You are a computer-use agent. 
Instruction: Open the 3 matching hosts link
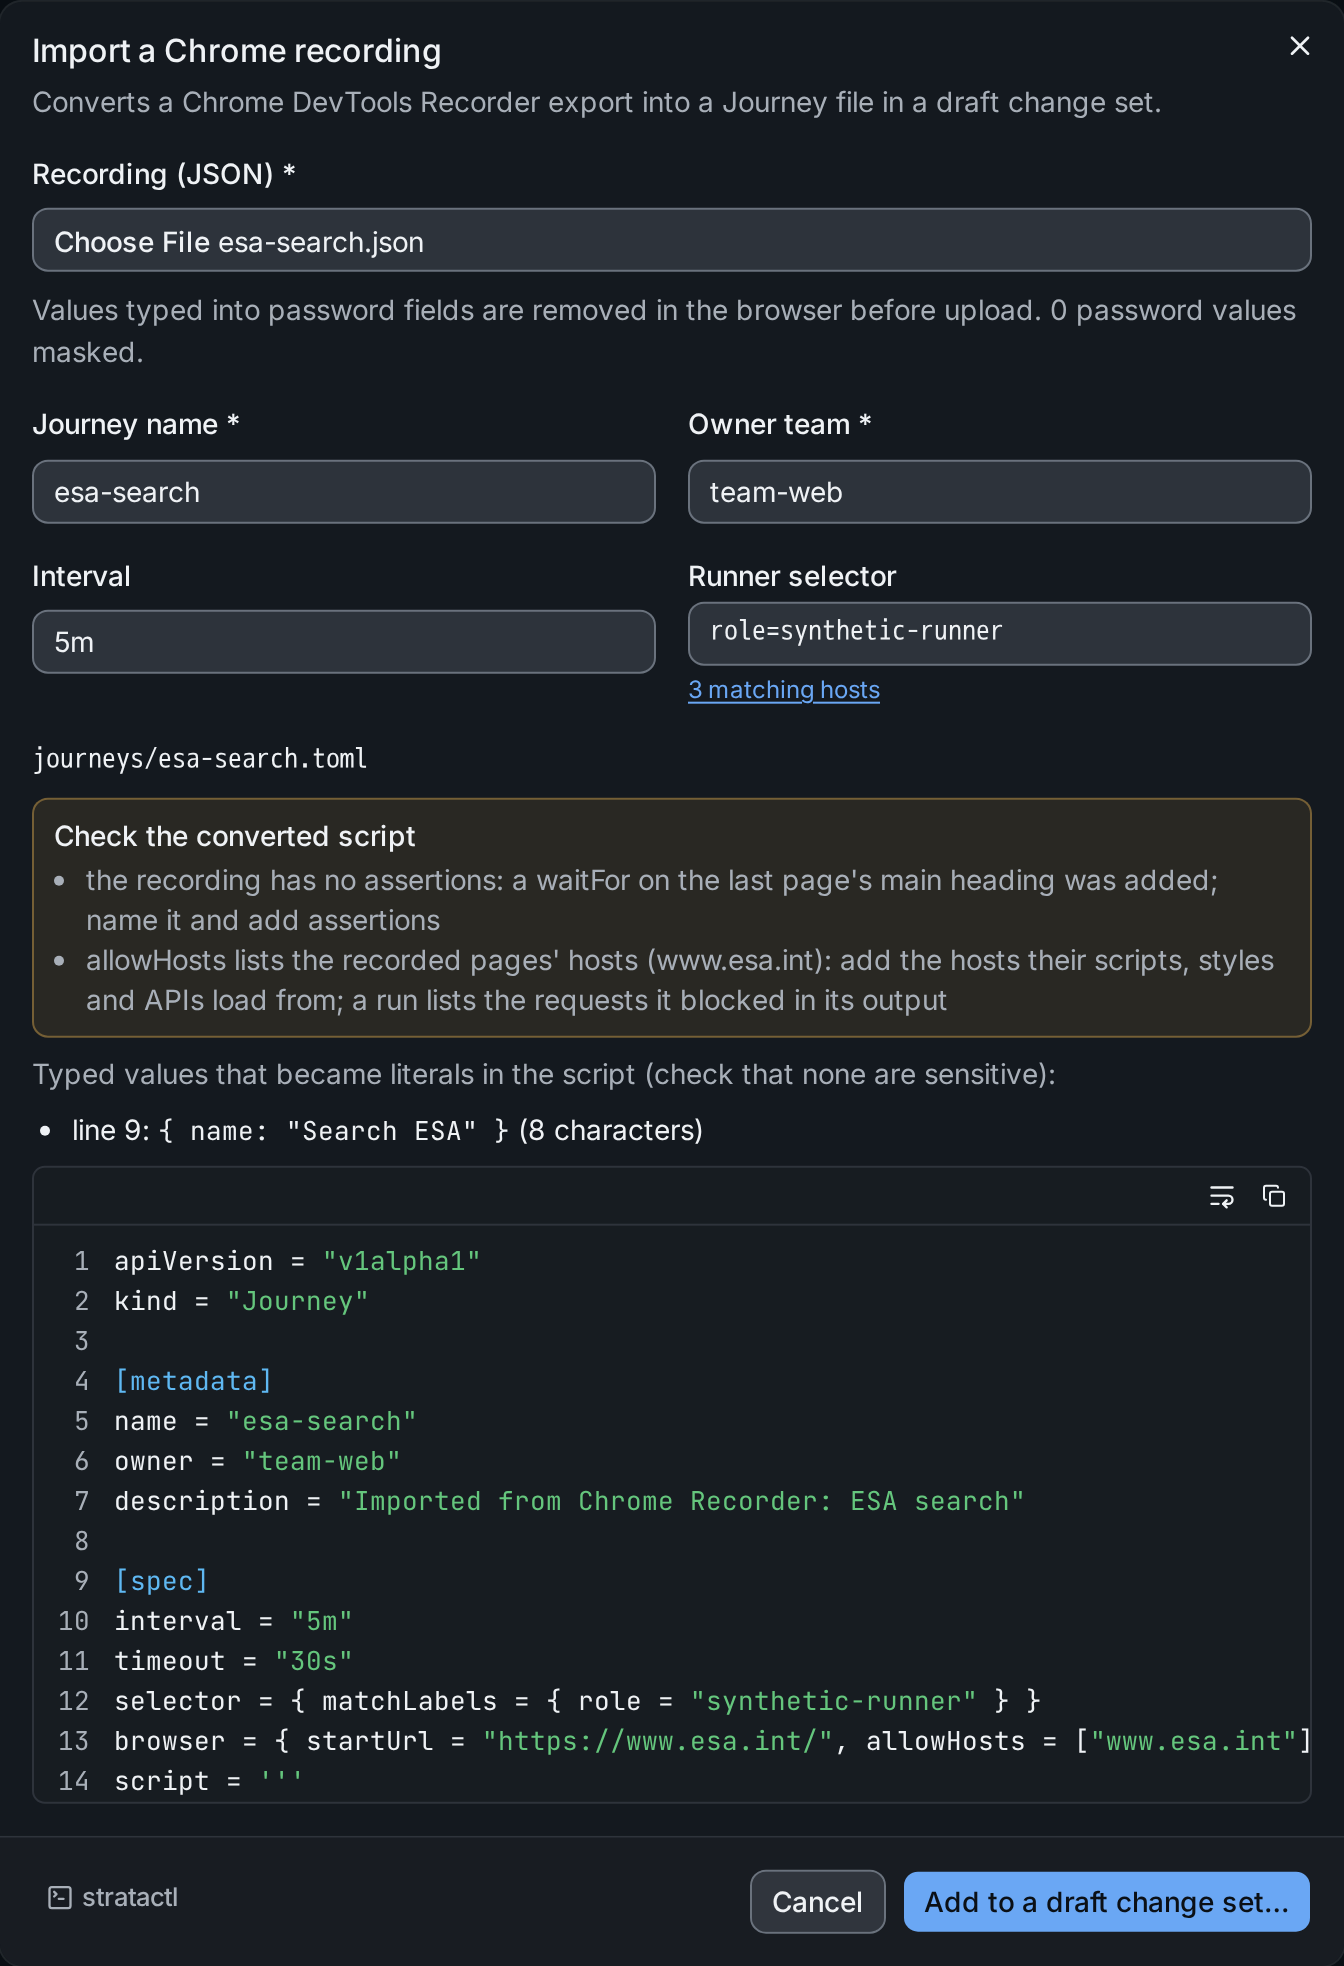(x=784, y=690)
